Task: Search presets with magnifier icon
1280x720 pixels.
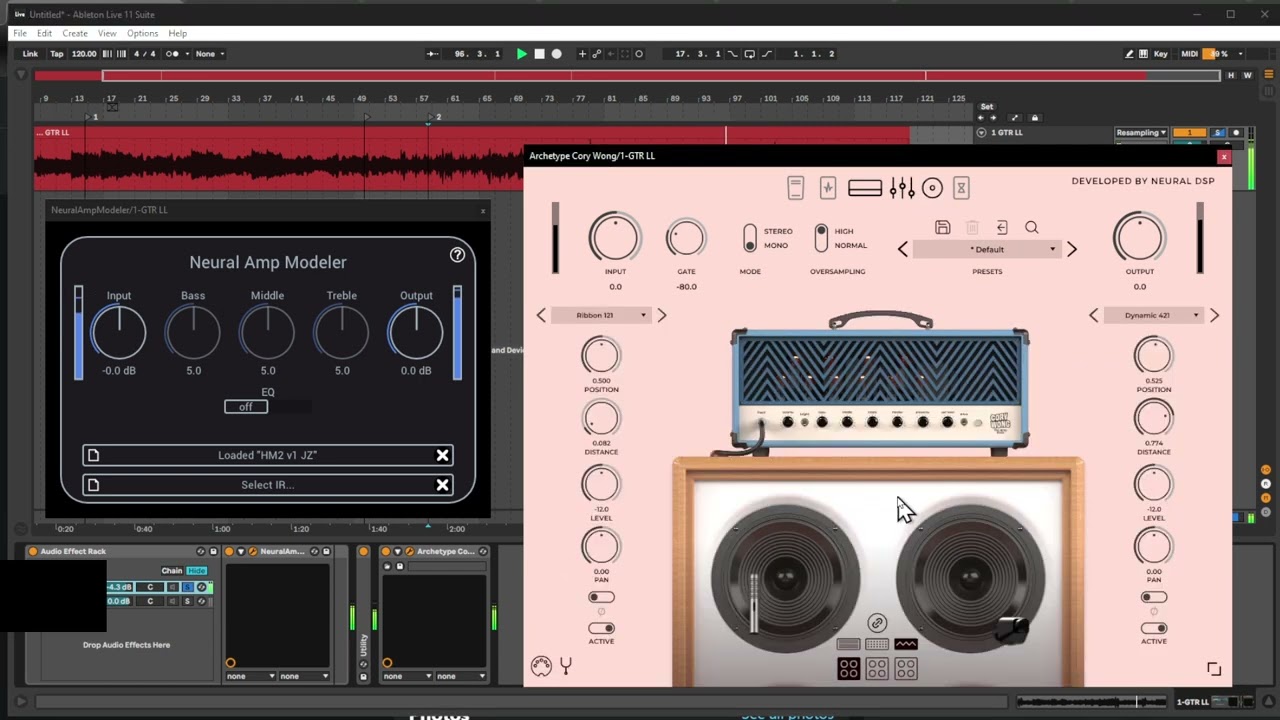Action: pyautogui.click(x=1032, y=228)
